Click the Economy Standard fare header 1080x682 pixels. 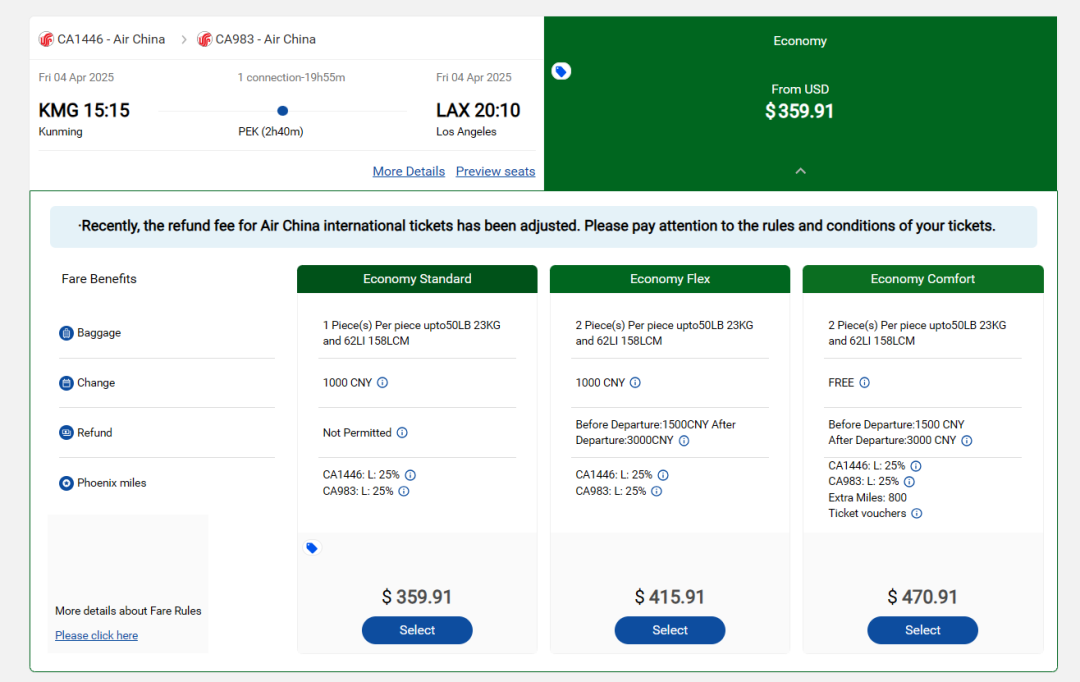point(417,279)
